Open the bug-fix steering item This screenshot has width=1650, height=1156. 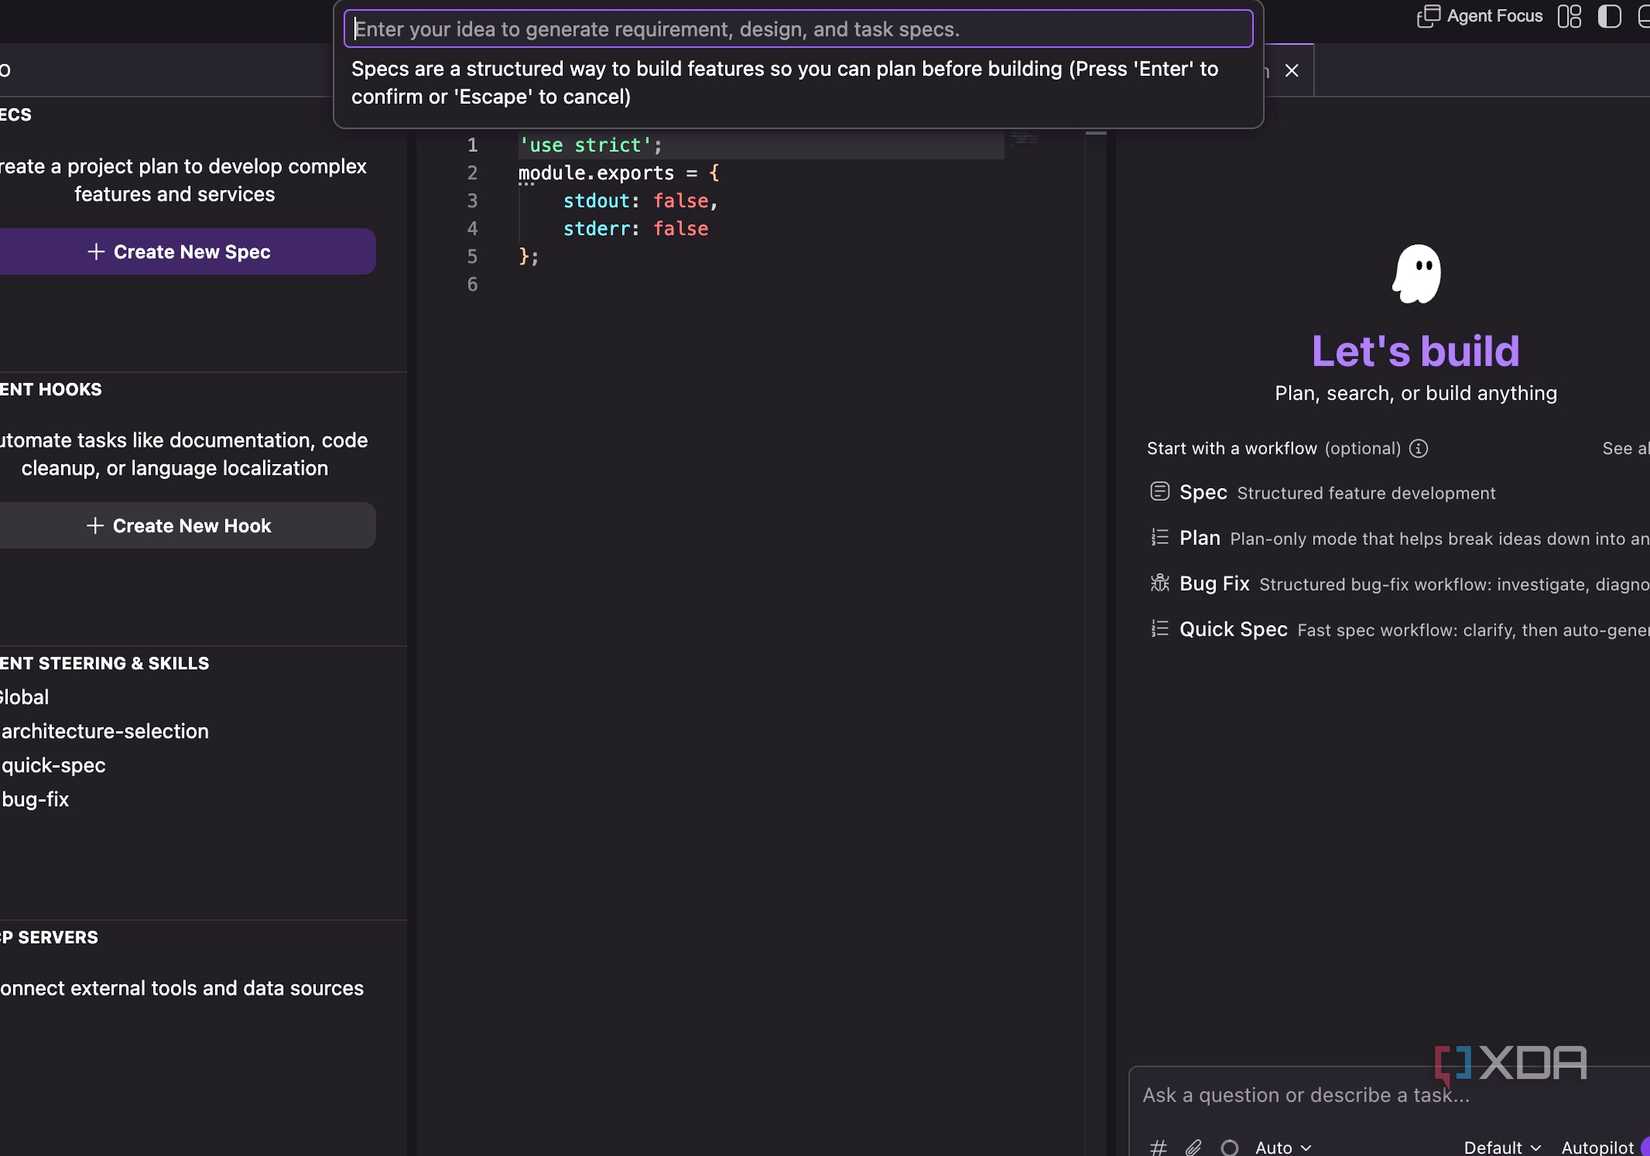pyautogui.click(x=35, y=799)
